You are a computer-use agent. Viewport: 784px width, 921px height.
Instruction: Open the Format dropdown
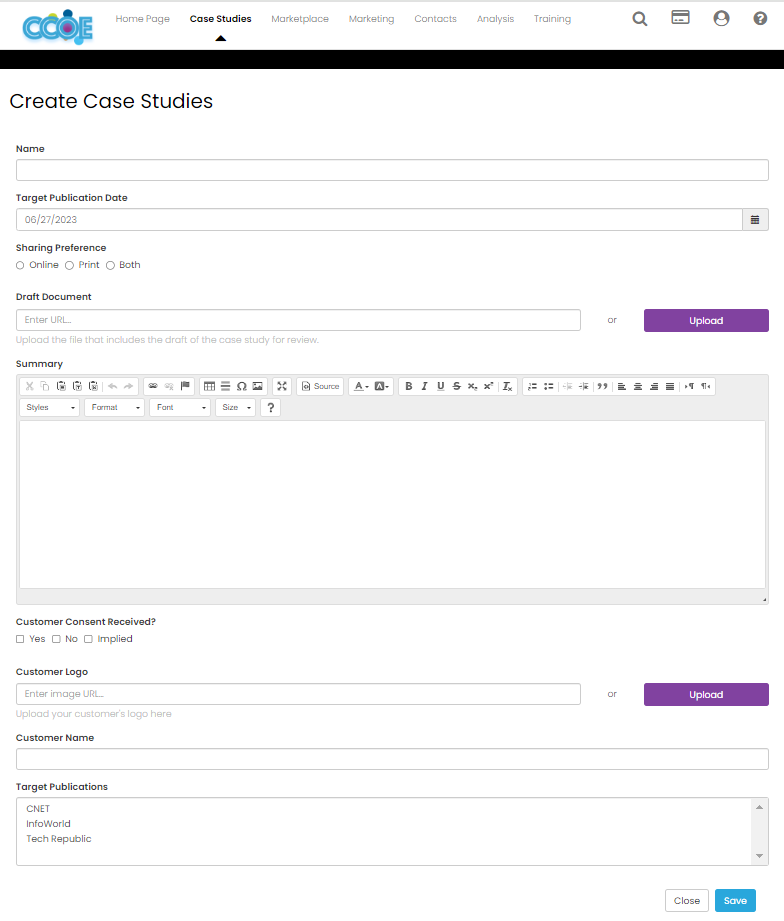click(115, 407)
